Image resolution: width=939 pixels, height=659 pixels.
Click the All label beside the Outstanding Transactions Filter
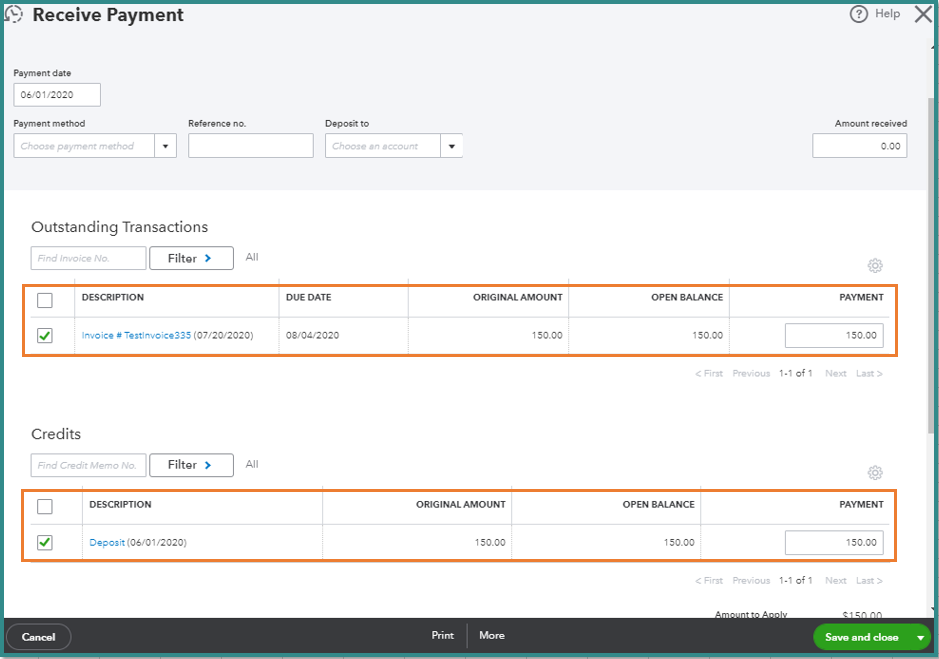252,257
